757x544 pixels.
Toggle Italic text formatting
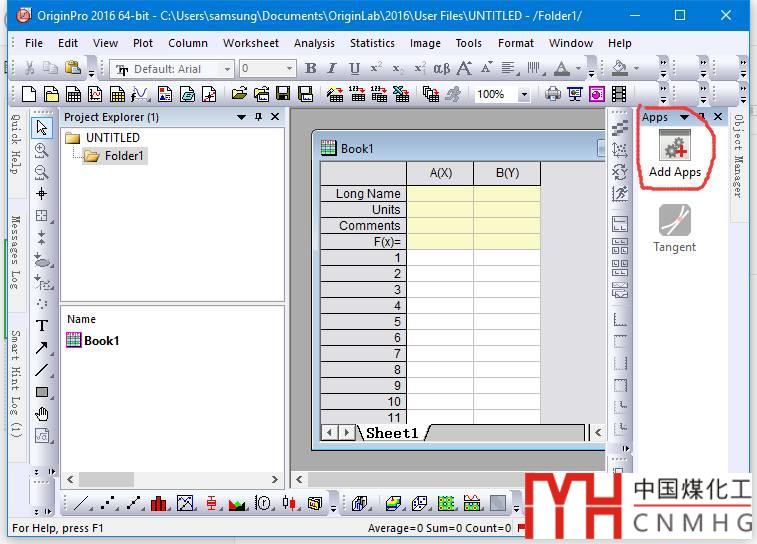[333, 69]
